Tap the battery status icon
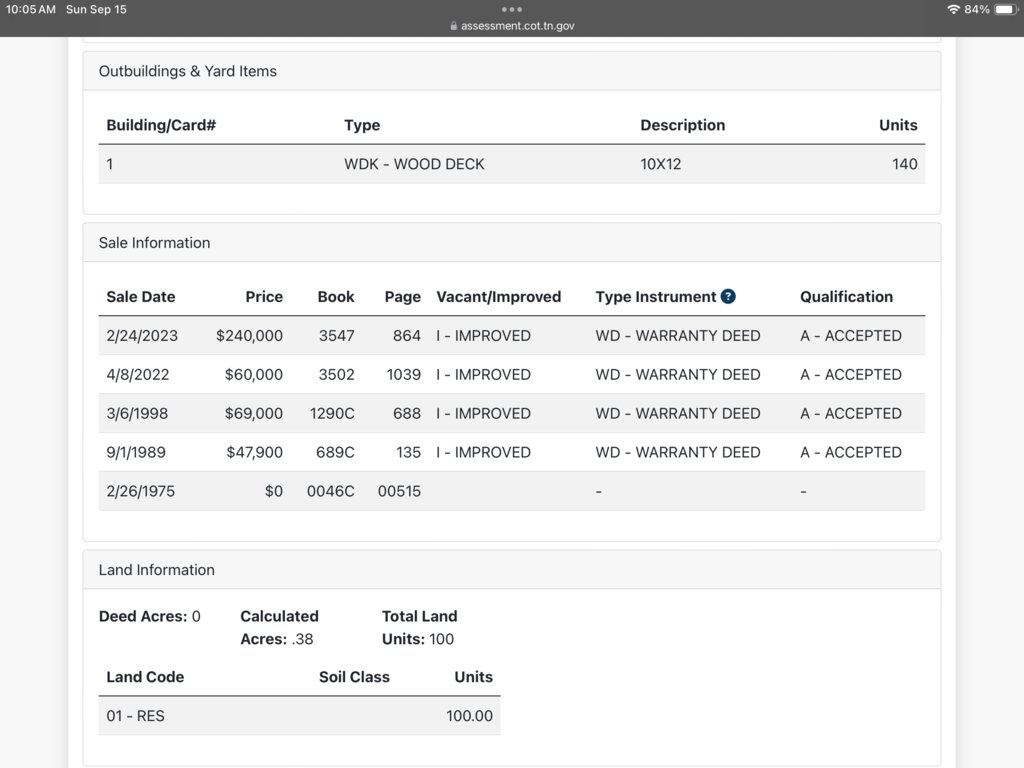 (1006, 9)
